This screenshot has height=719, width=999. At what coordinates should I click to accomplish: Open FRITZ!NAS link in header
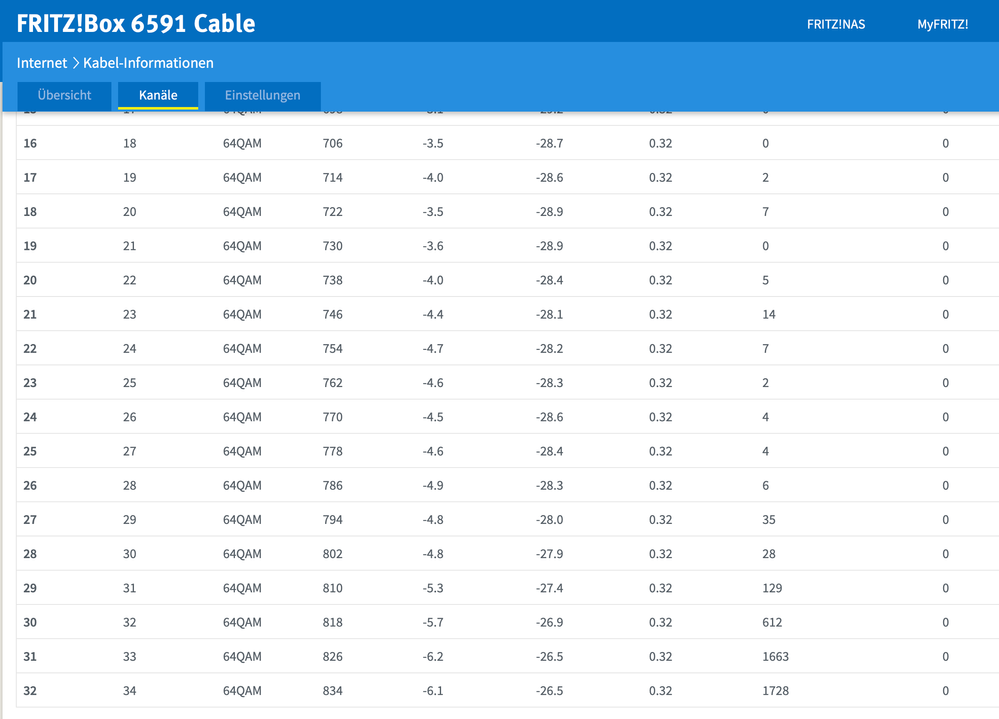coord(836,24)
